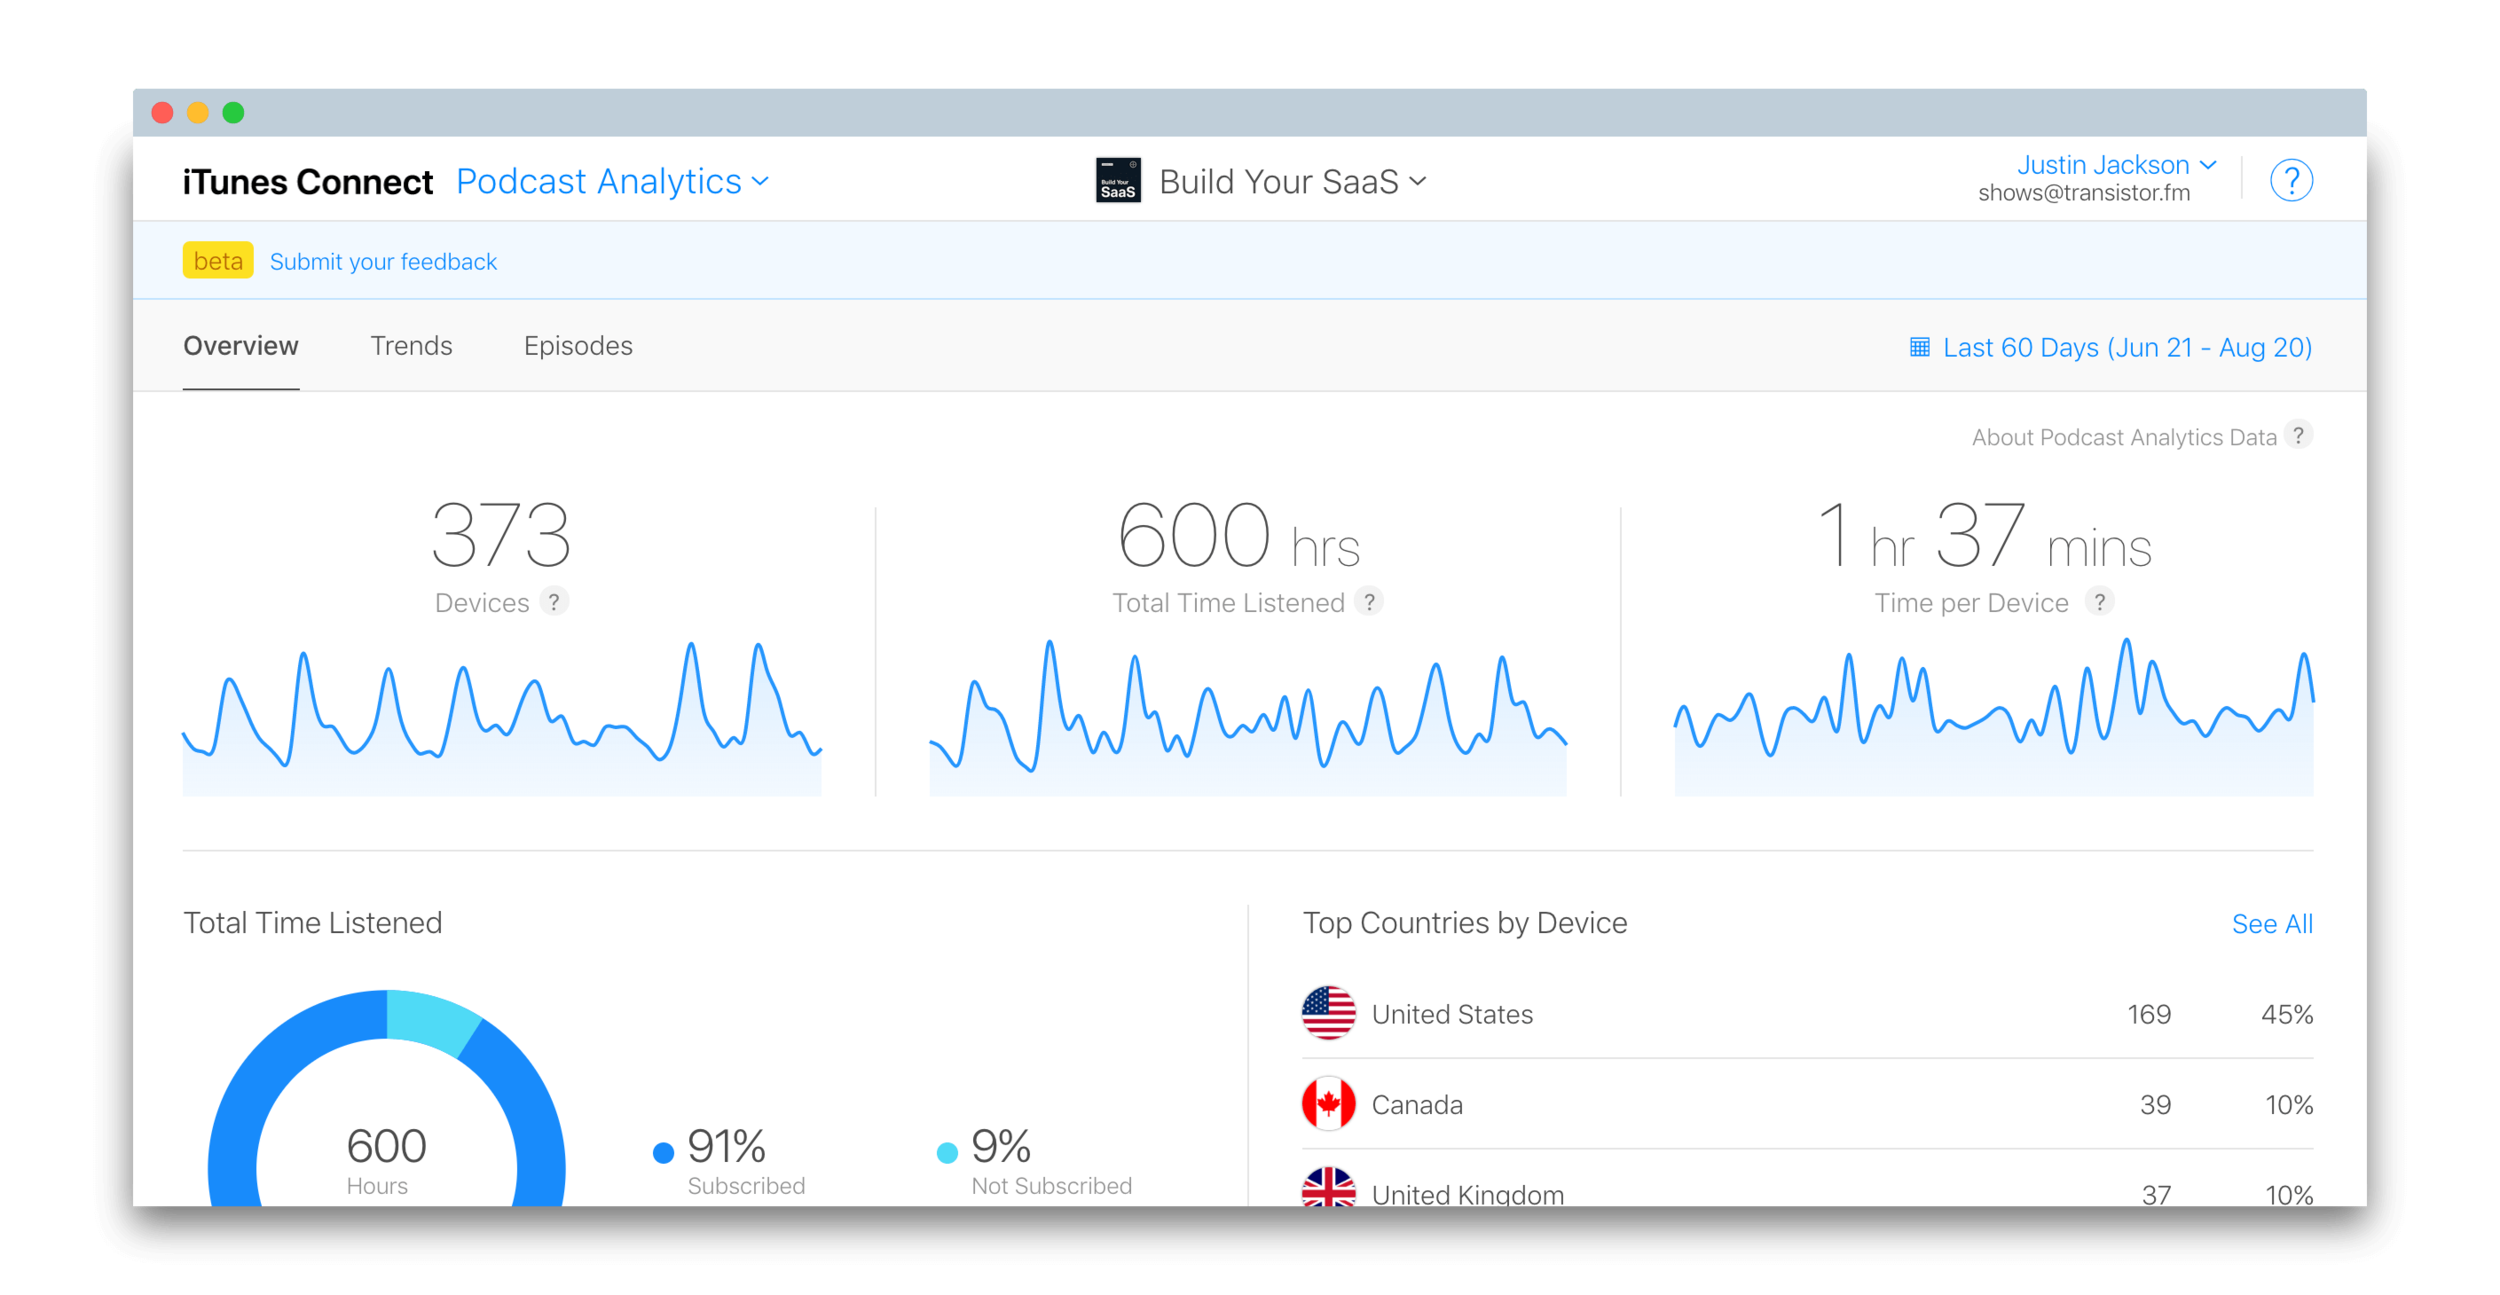
Task: Switch to the Trends tab
Action: (411, 346)
